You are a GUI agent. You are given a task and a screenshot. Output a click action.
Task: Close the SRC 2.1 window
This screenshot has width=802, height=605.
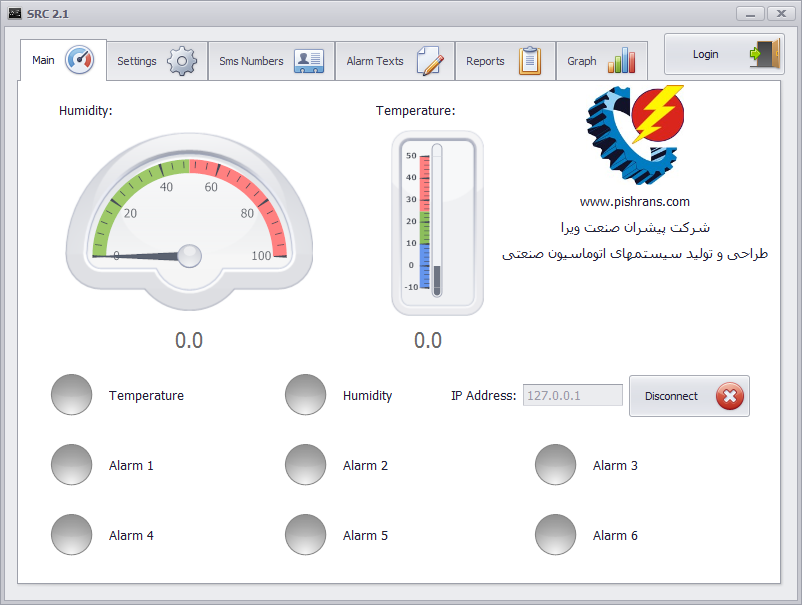tap(781, 14)
